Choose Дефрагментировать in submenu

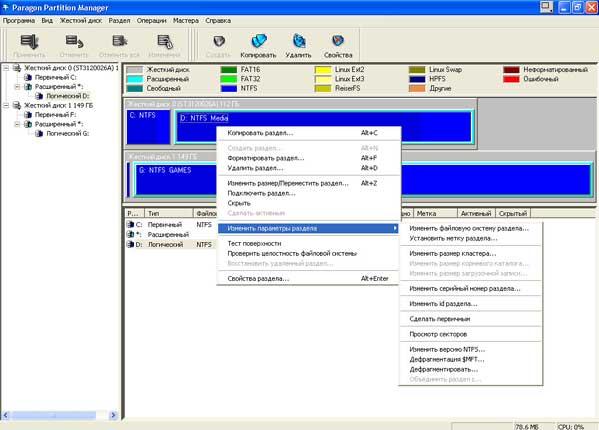pyautogui.click(x=470, y=369)
